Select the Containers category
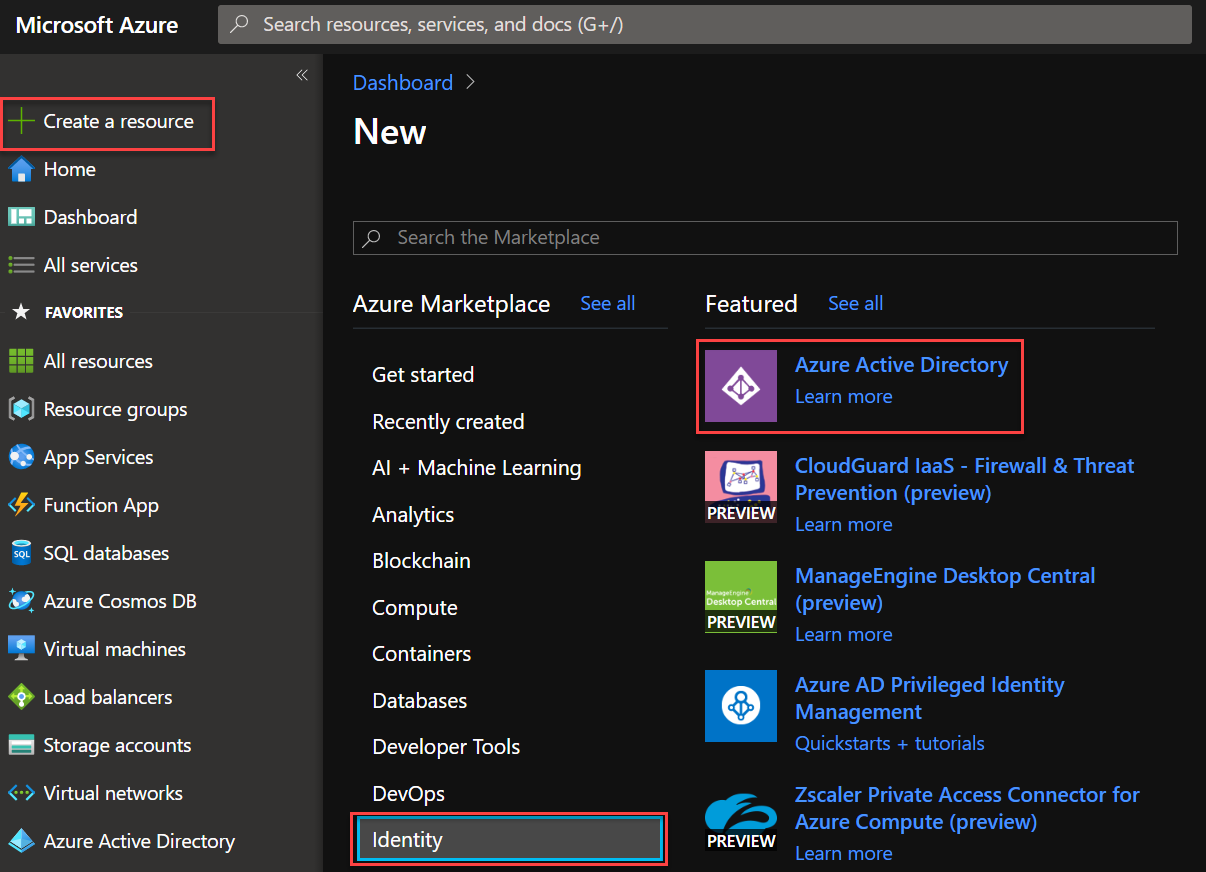Image resolution: width=1206 pixels, height=872 pixels. point(422,654)
